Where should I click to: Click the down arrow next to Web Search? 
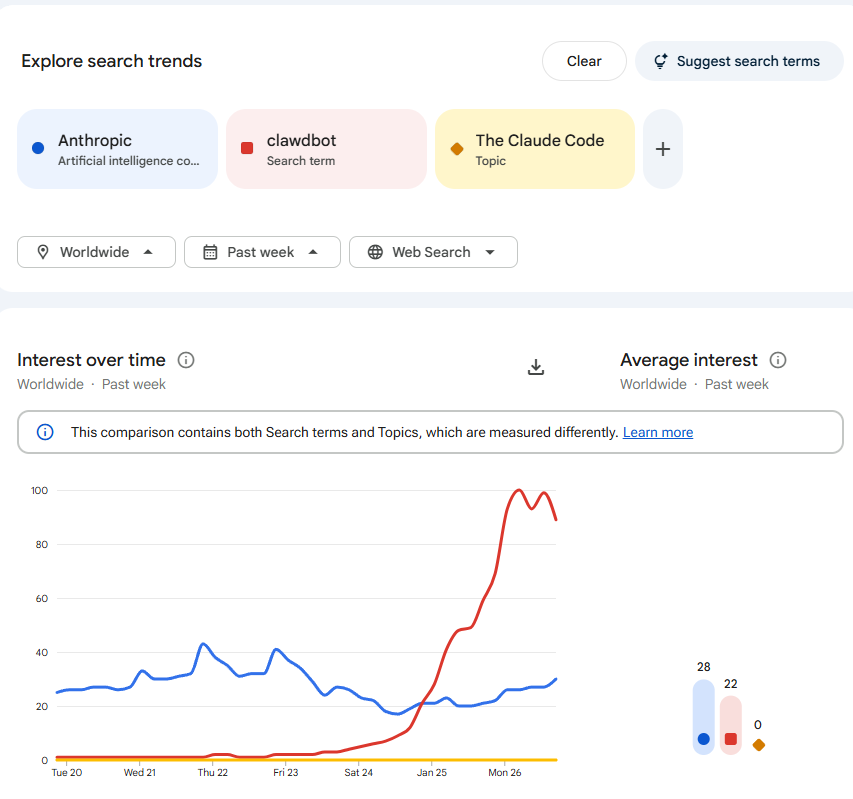490,252
